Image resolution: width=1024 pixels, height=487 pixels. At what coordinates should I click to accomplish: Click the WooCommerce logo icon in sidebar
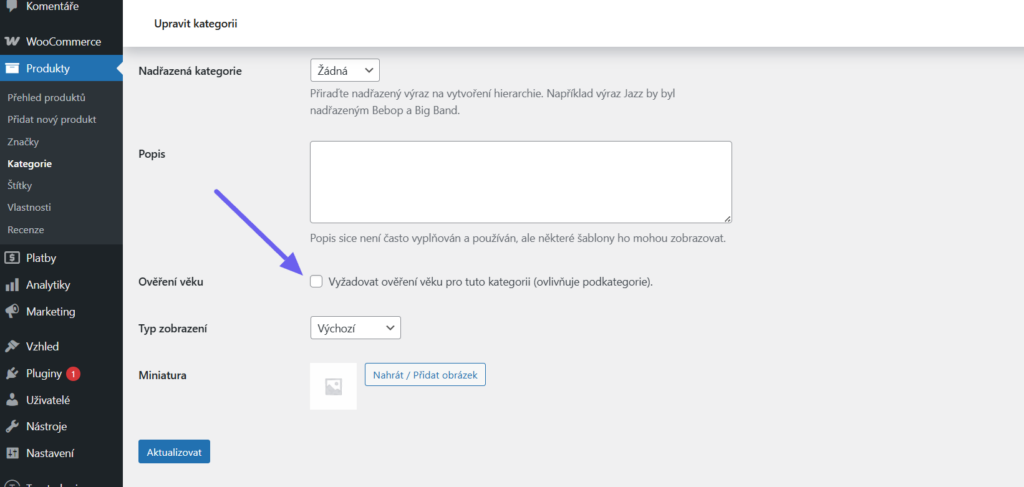(12, 42)
